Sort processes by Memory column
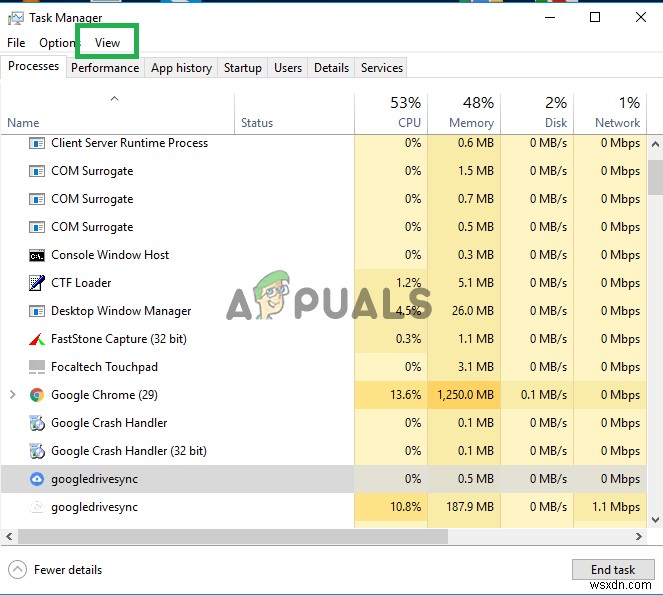The image size is (663, 595). coord(464,114)
